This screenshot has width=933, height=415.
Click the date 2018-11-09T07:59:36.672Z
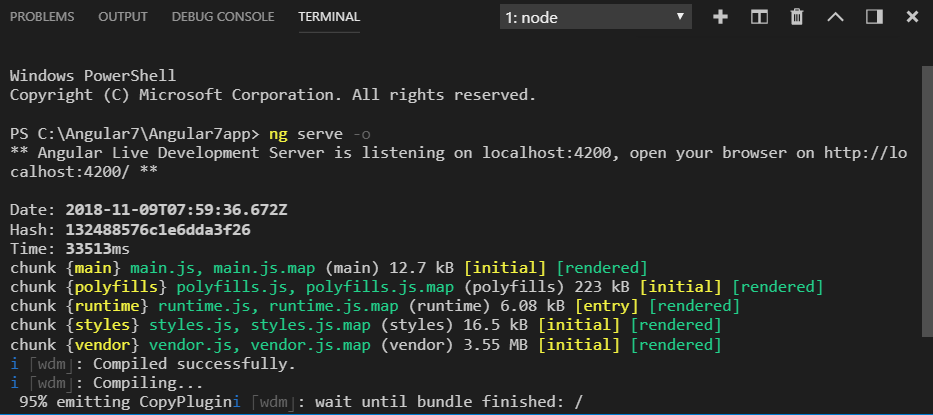[x=176, y=210]
